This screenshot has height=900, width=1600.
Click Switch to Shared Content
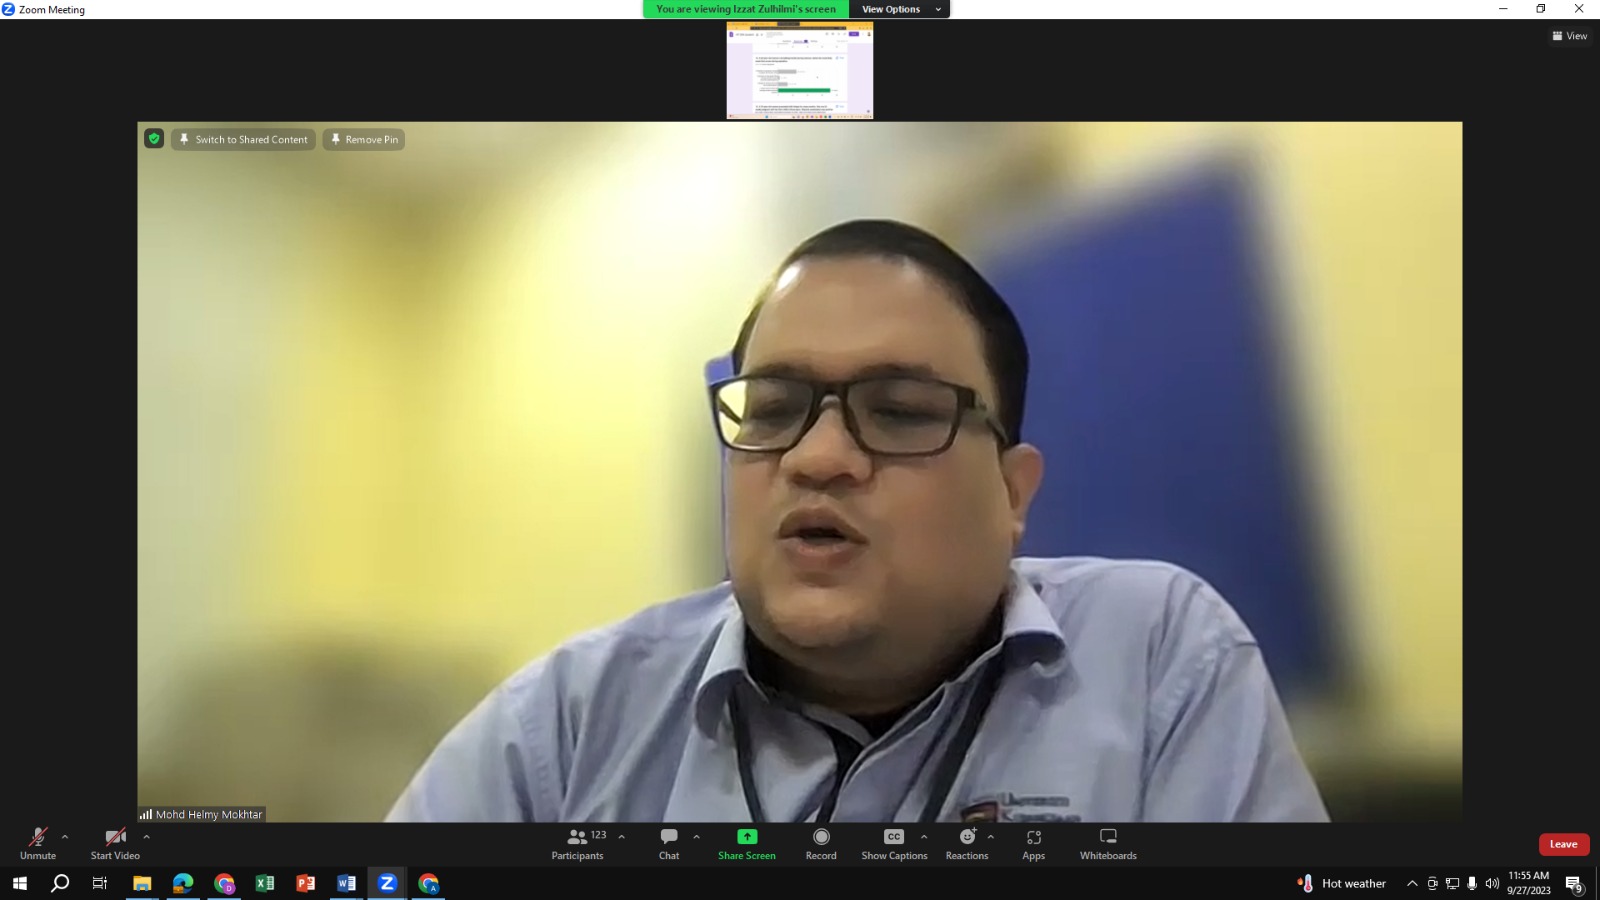[243, 139]
